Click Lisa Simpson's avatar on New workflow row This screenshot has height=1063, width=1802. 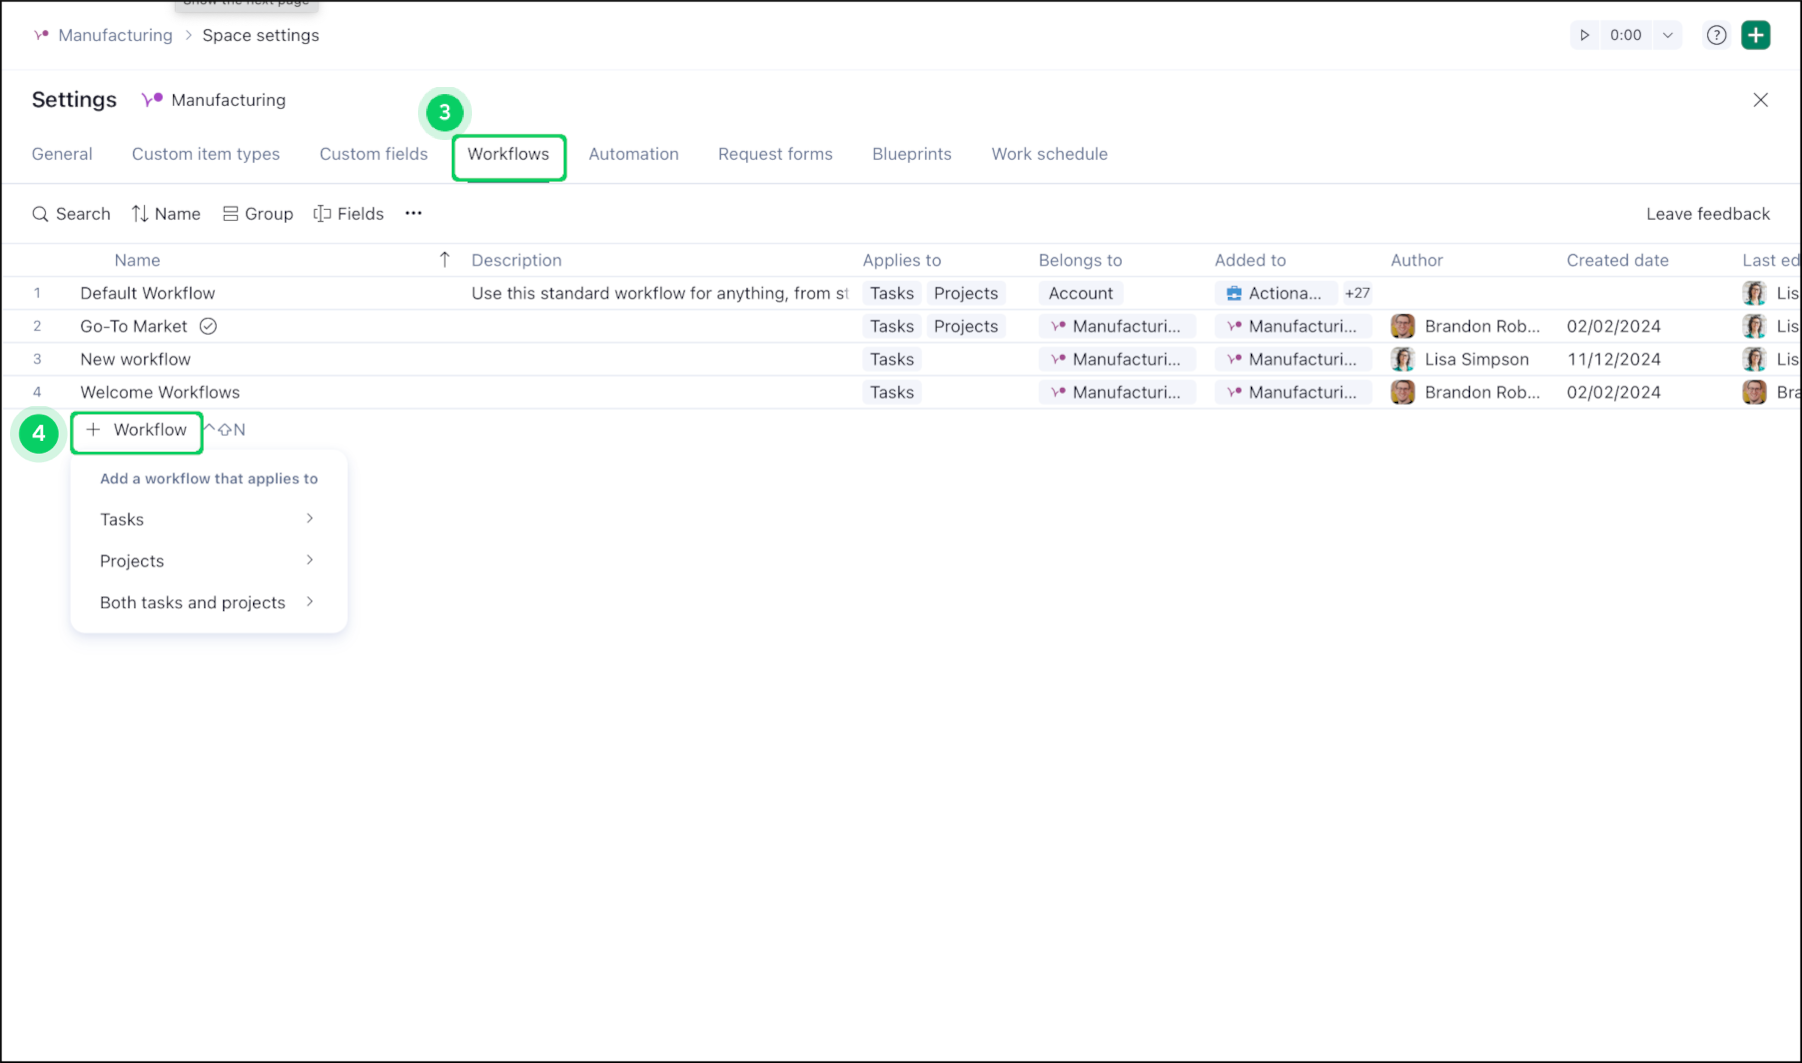click(1402, 358)
